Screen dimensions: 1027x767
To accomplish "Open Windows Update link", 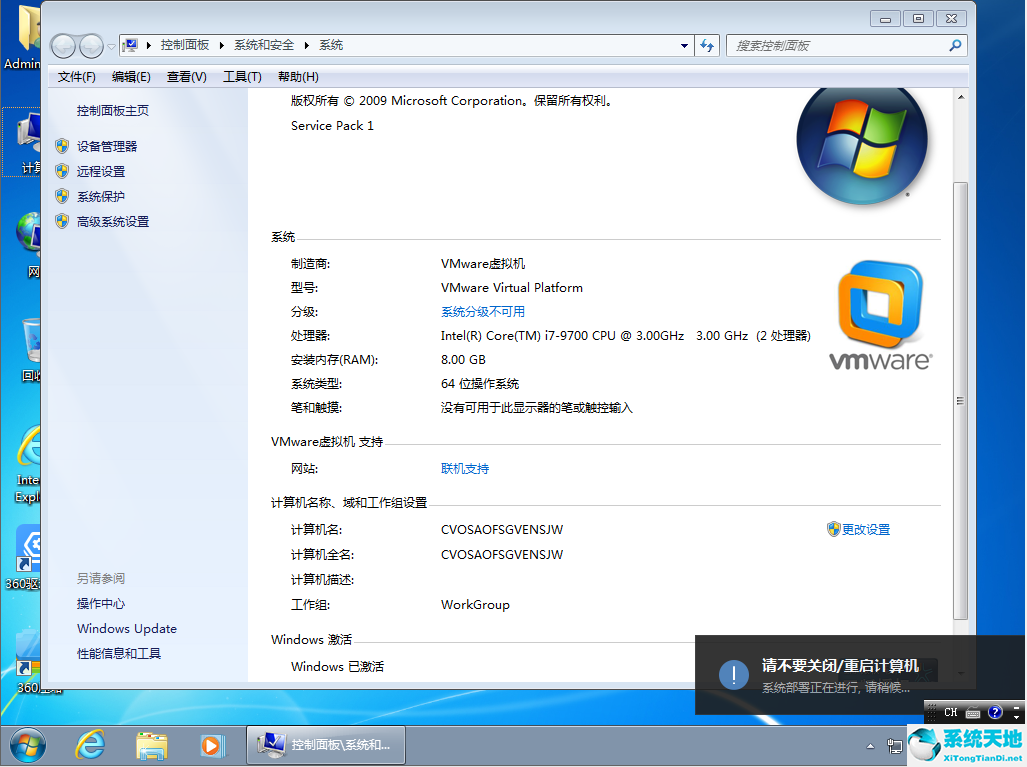I will point(127,629).
